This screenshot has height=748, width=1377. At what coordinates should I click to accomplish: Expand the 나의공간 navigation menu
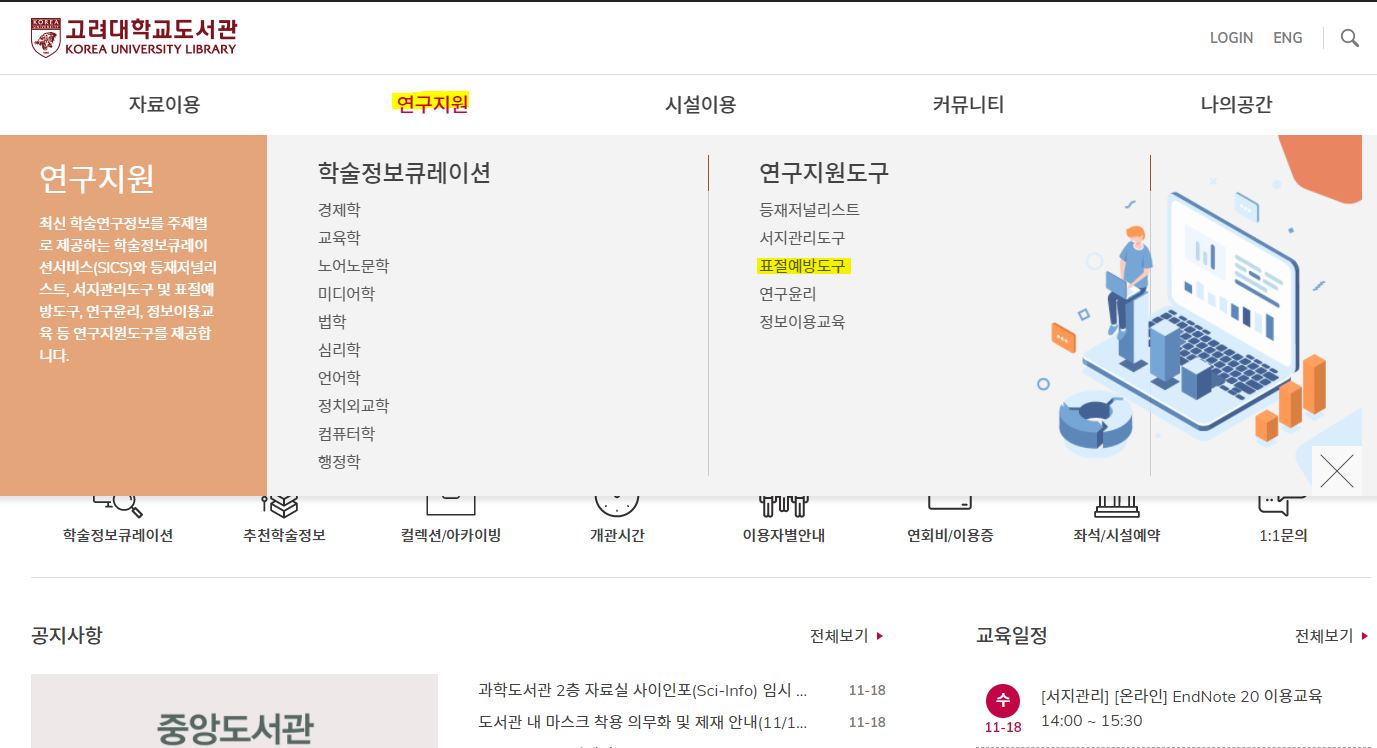tap(1236, 104)
